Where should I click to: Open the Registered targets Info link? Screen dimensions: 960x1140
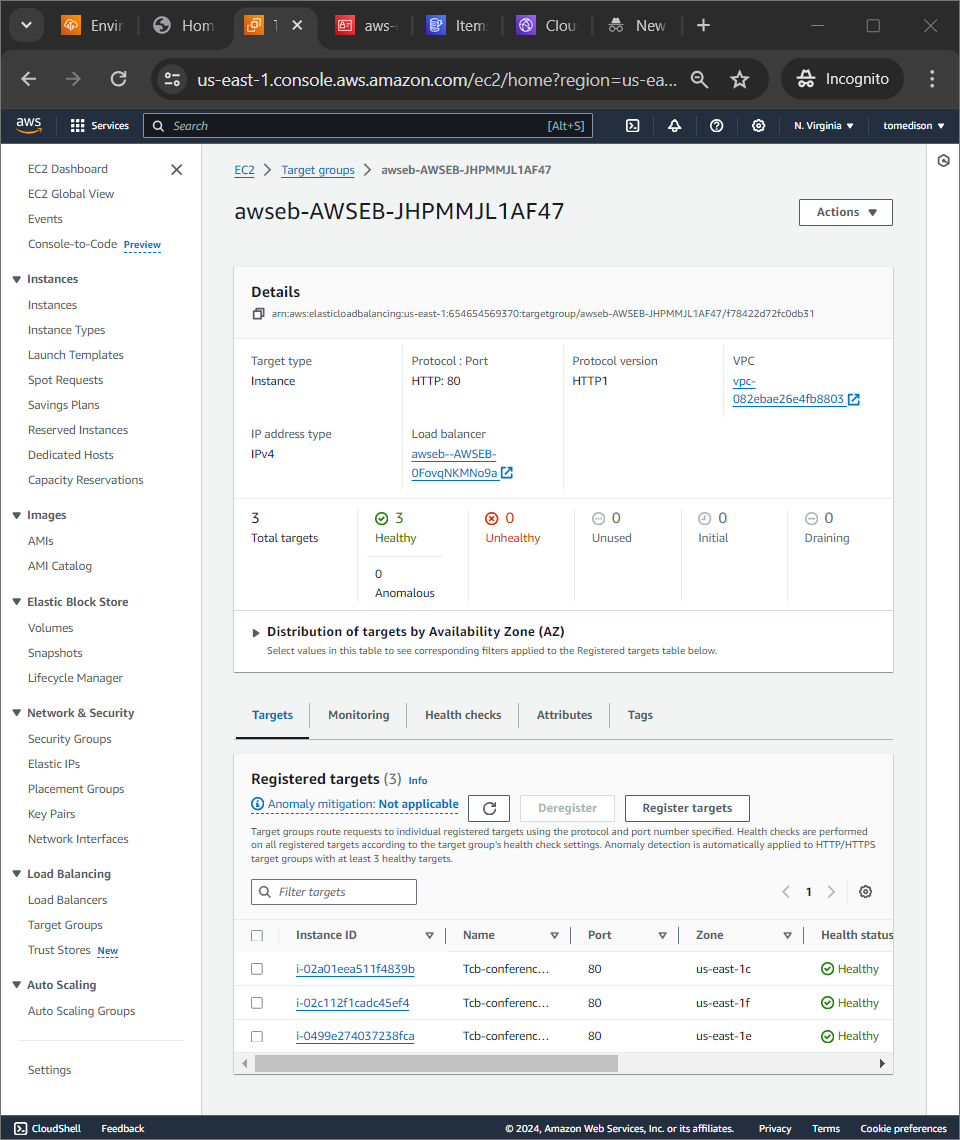pyautogui.click(x=418, y=781)
